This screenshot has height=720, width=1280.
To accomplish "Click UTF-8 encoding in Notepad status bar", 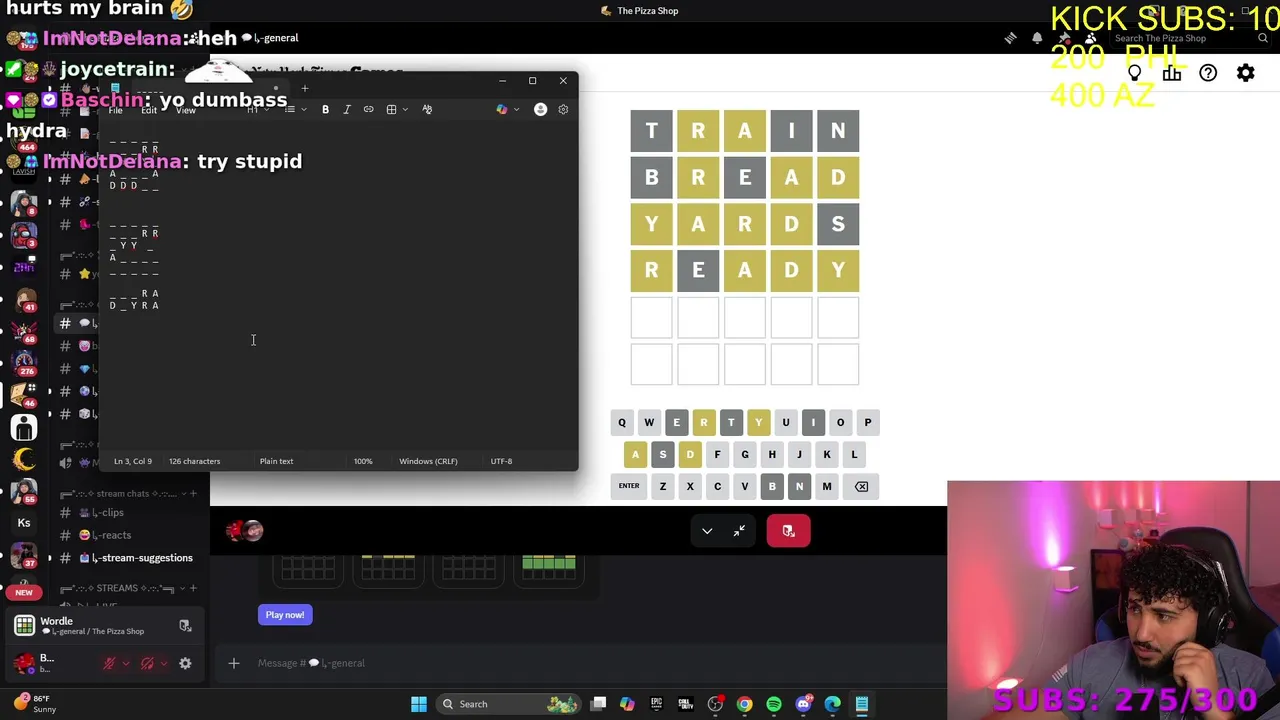I will (x=501, y=461).
